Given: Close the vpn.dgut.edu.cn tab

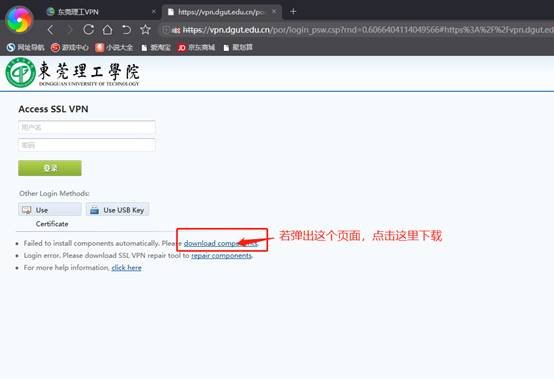Looking at the screenshot, I should click(x=274, y=12).
